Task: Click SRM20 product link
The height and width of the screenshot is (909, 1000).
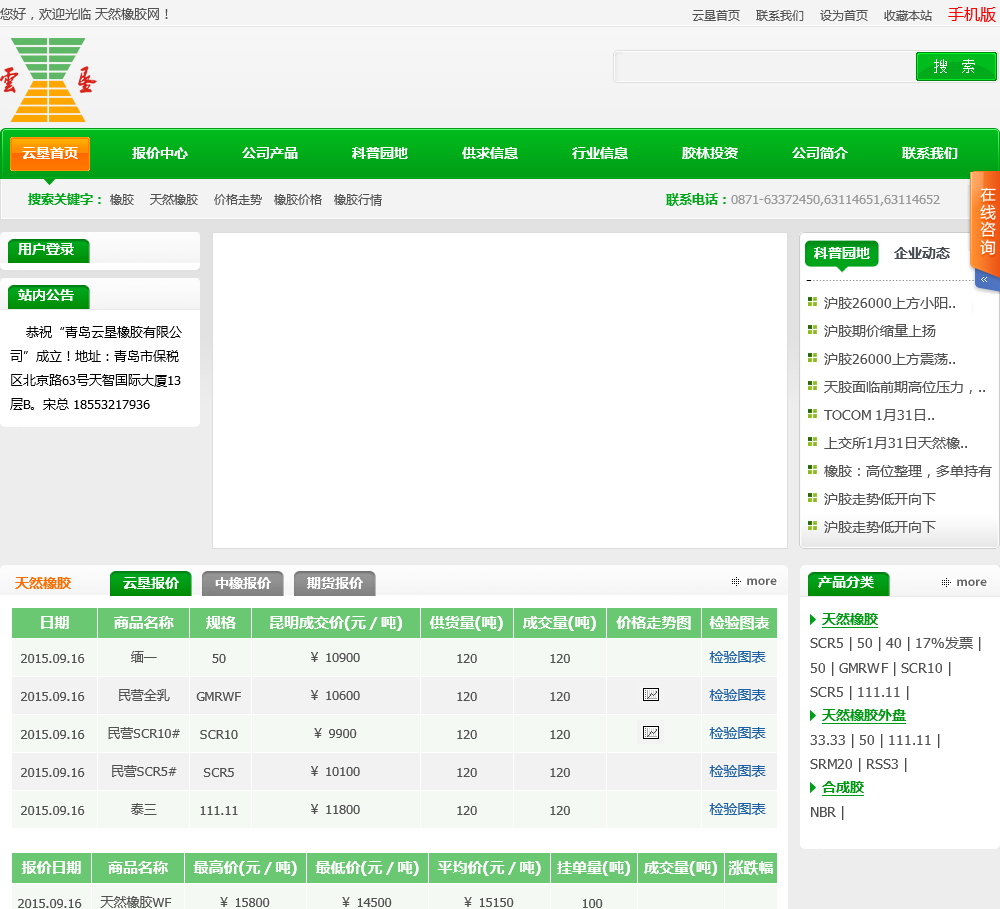Action: click(x=831, y=764)
